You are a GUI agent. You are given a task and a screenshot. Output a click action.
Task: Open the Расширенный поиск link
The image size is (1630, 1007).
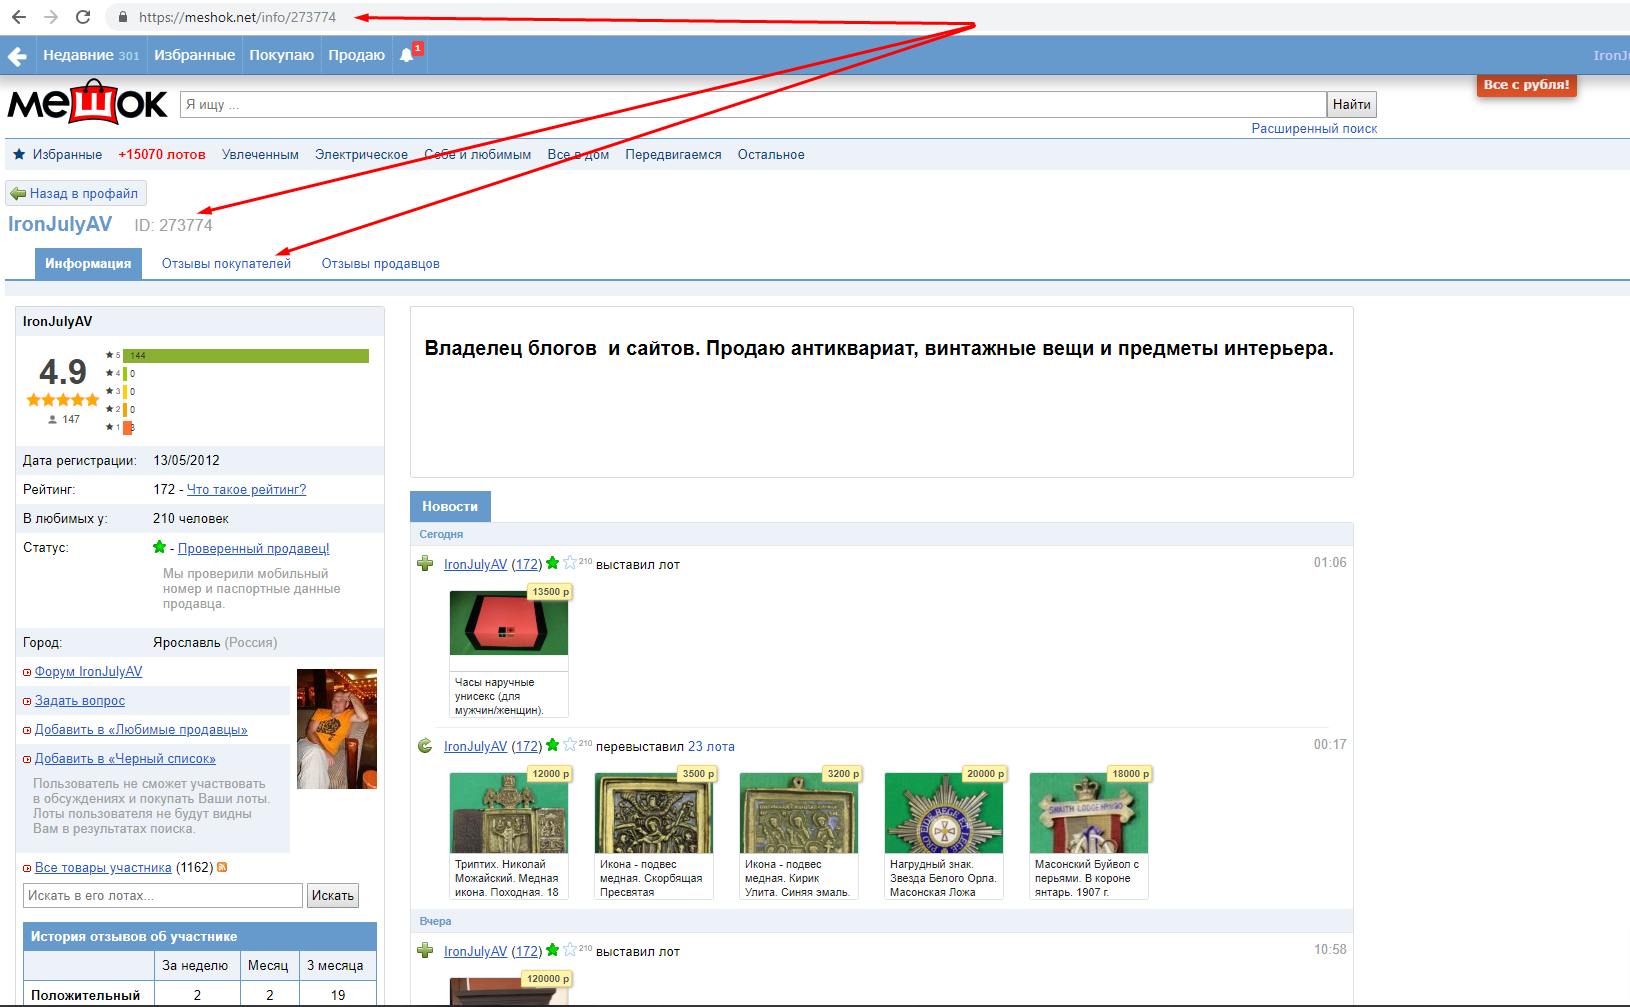coord(1314,129)
